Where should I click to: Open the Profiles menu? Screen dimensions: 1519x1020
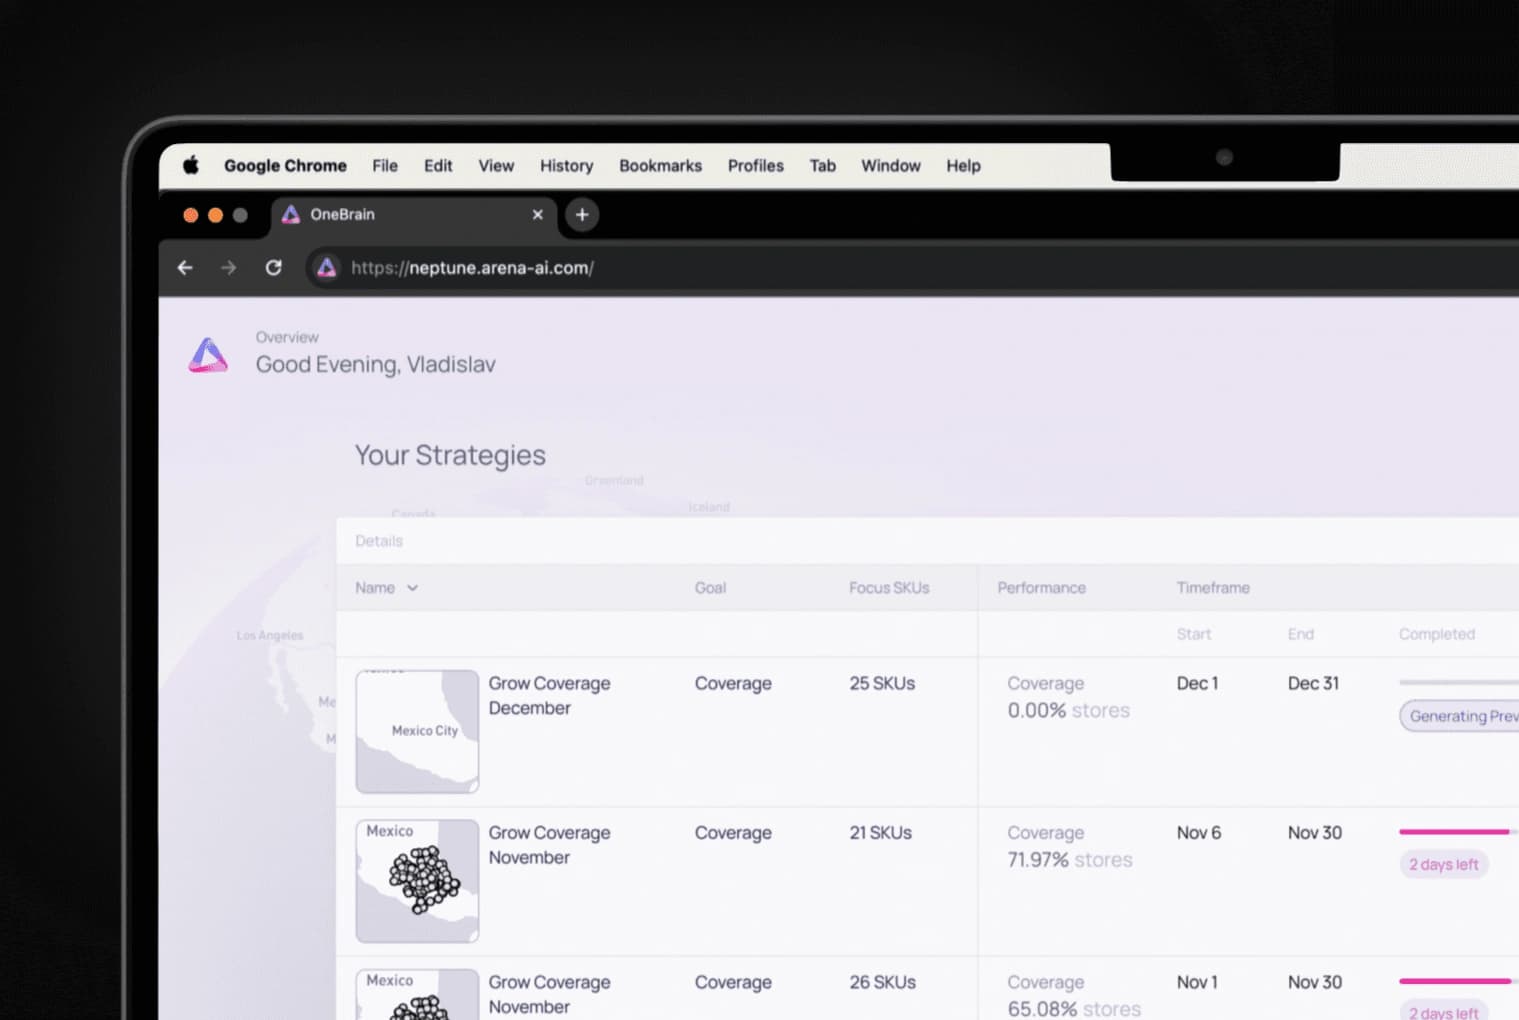[x=756, y=166]
